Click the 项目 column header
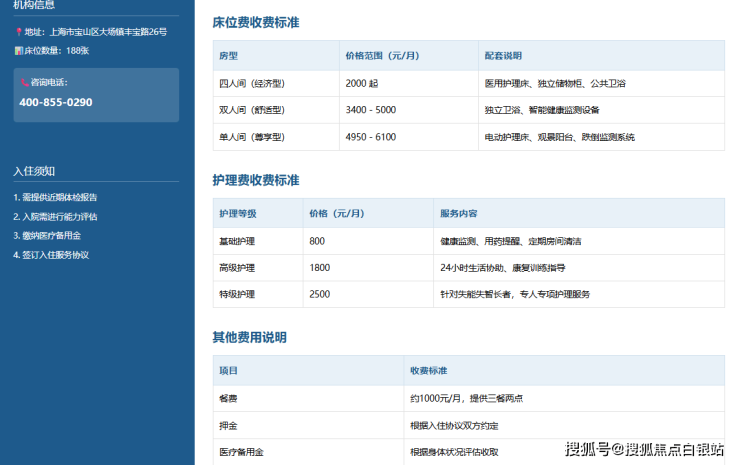740x465 pixels. click(308, 371)
